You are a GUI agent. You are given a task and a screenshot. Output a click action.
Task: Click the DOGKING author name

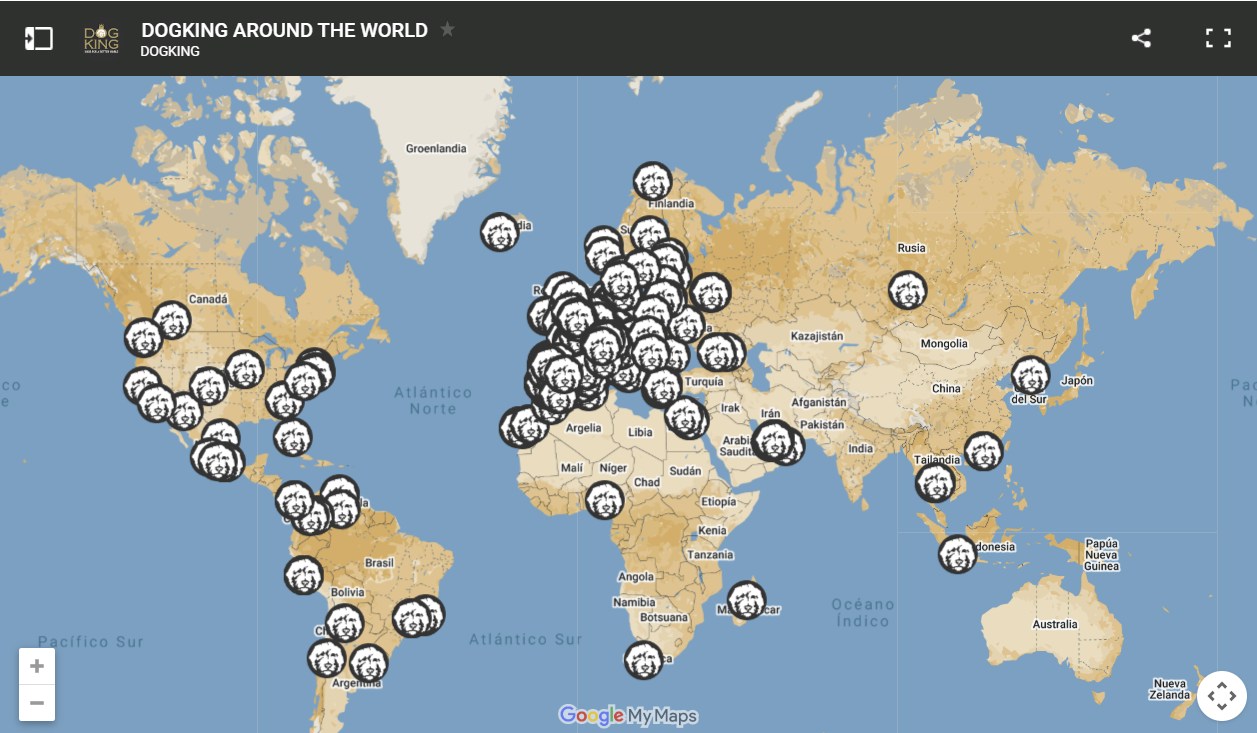(170, 51)
